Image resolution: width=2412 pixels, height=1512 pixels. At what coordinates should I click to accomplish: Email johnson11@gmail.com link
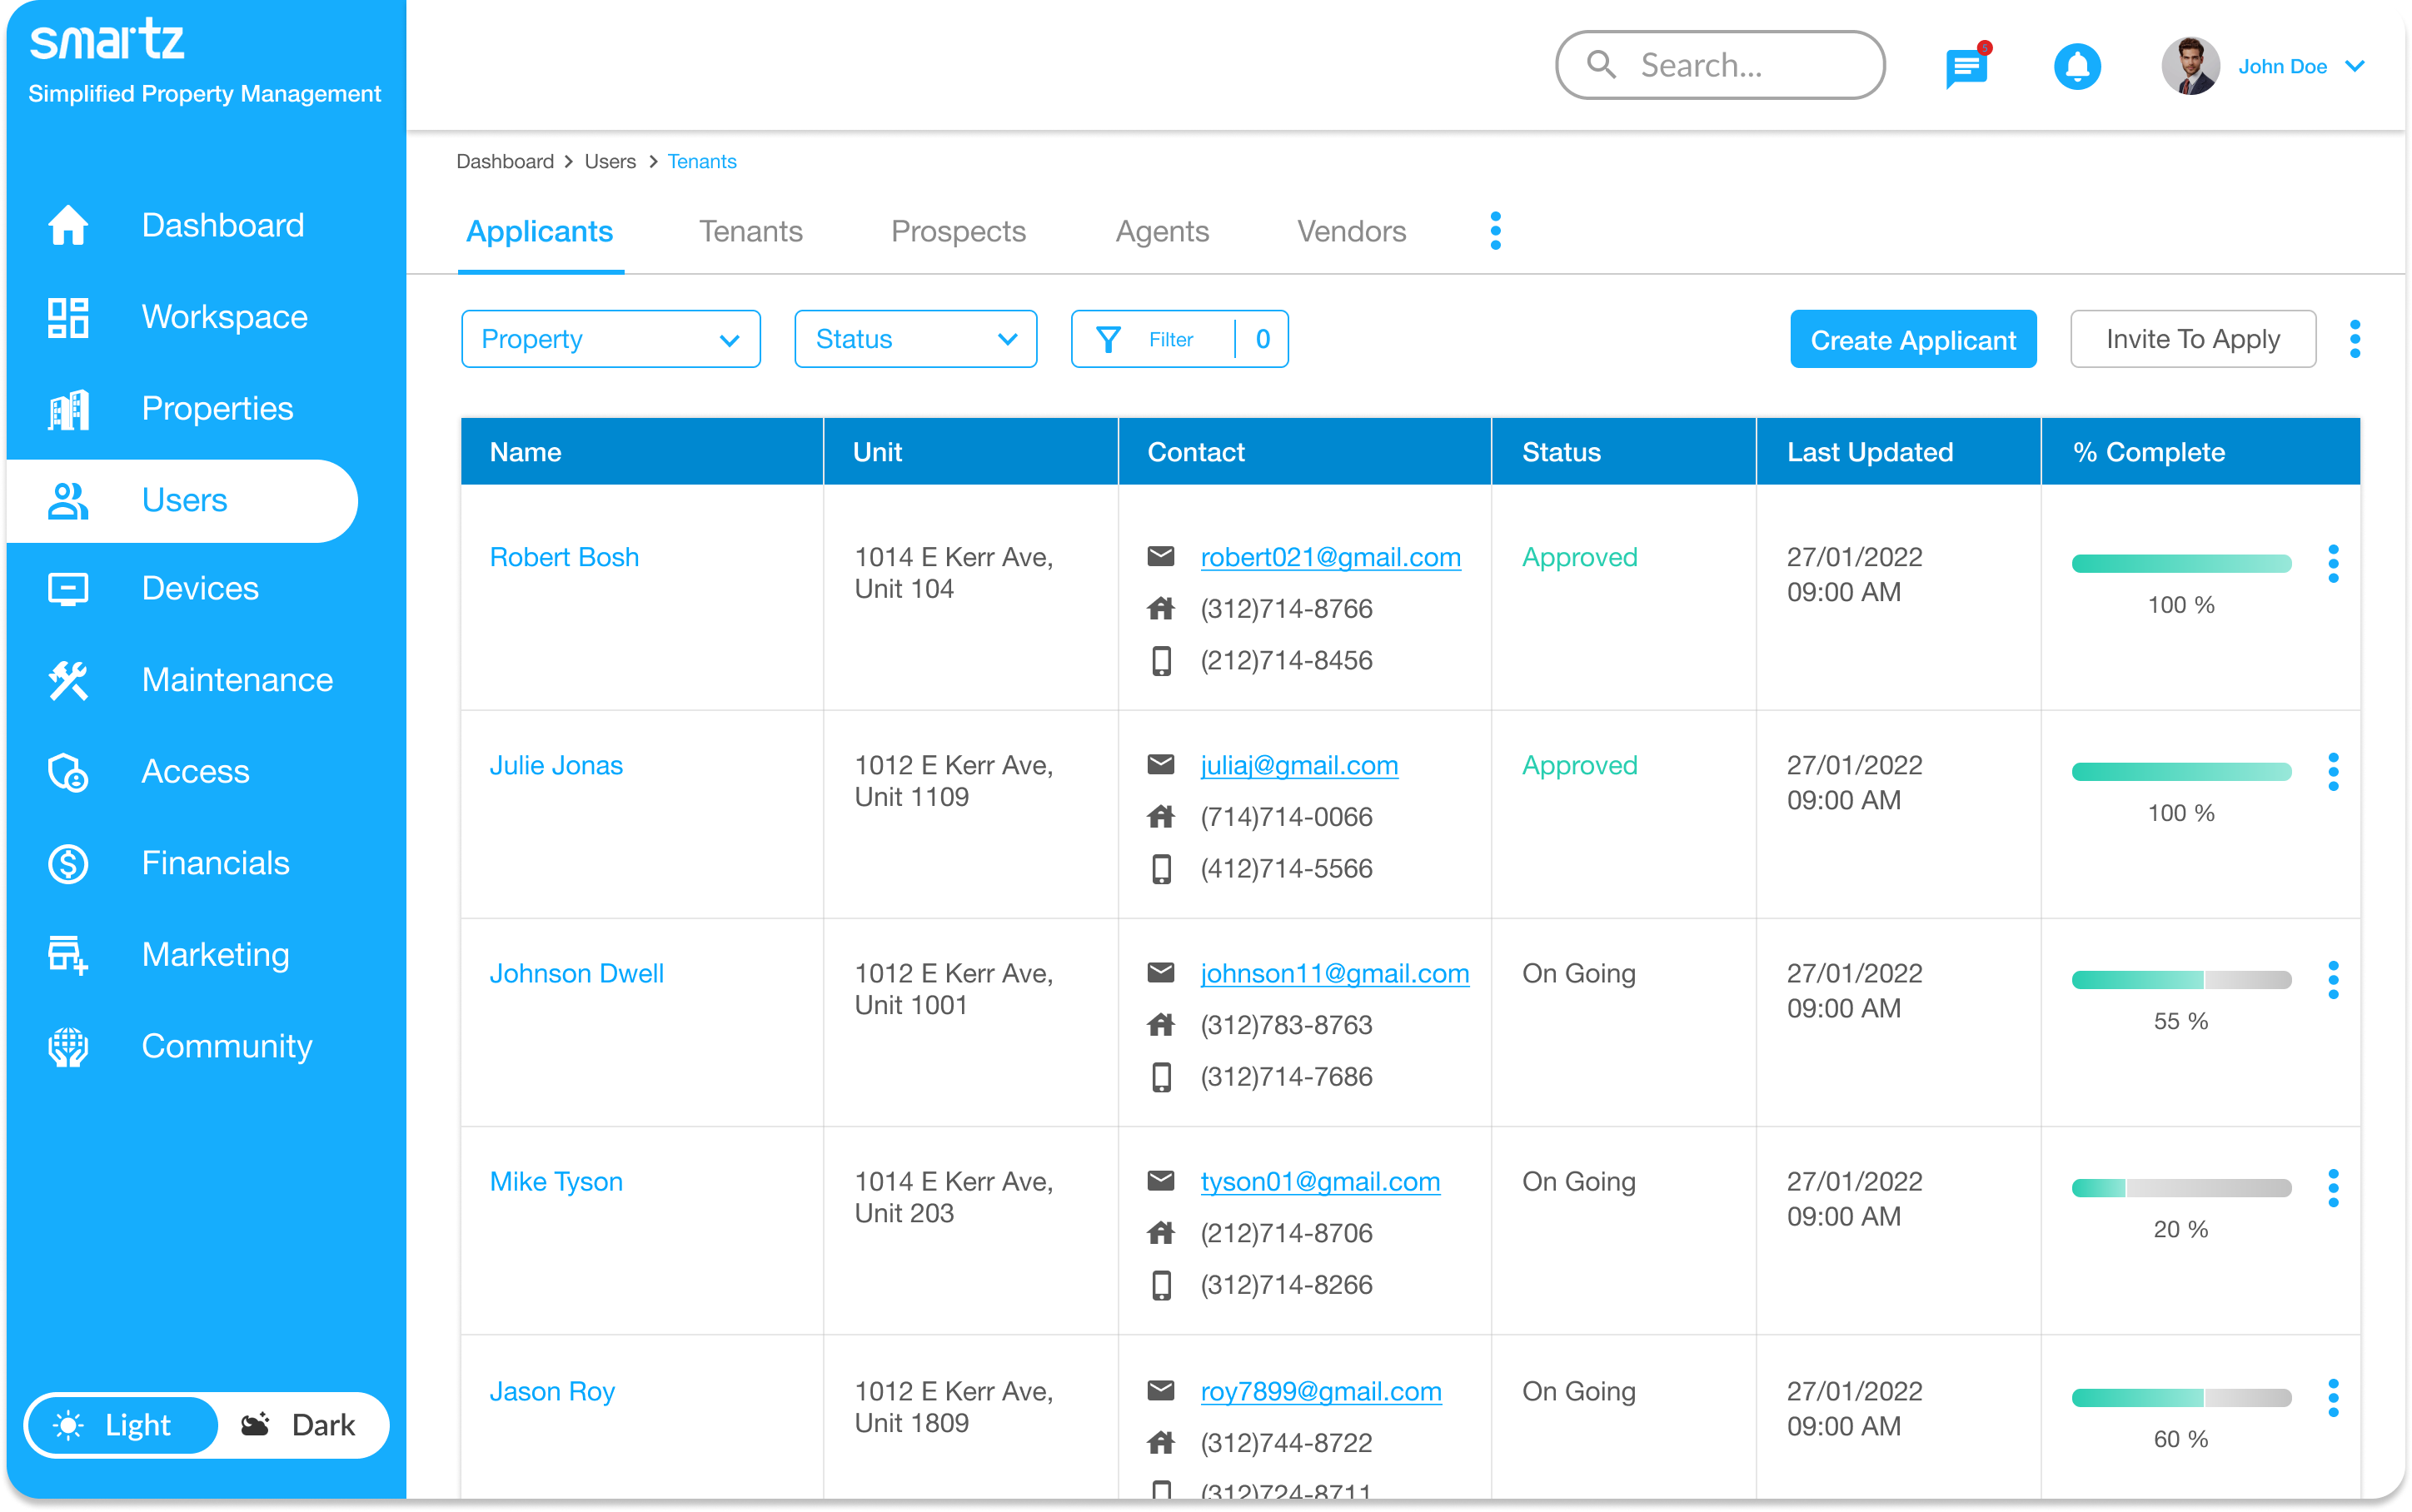click(1334, 973)
